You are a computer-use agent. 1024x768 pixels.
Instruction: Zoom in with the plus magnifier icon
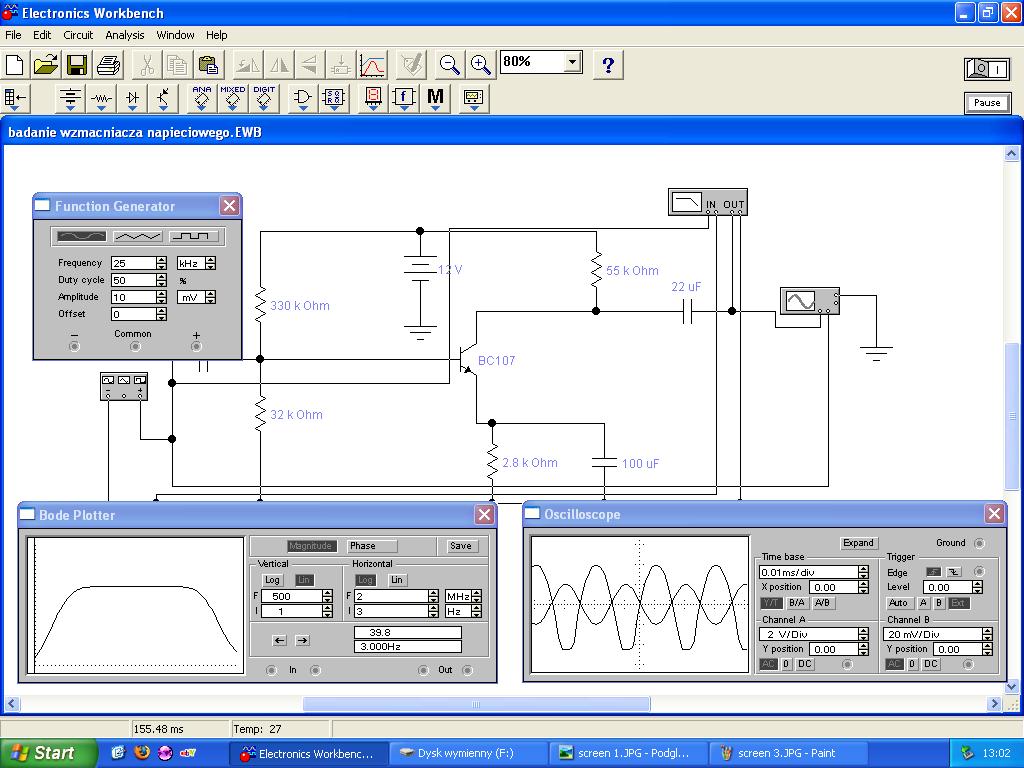coord(481,65)
